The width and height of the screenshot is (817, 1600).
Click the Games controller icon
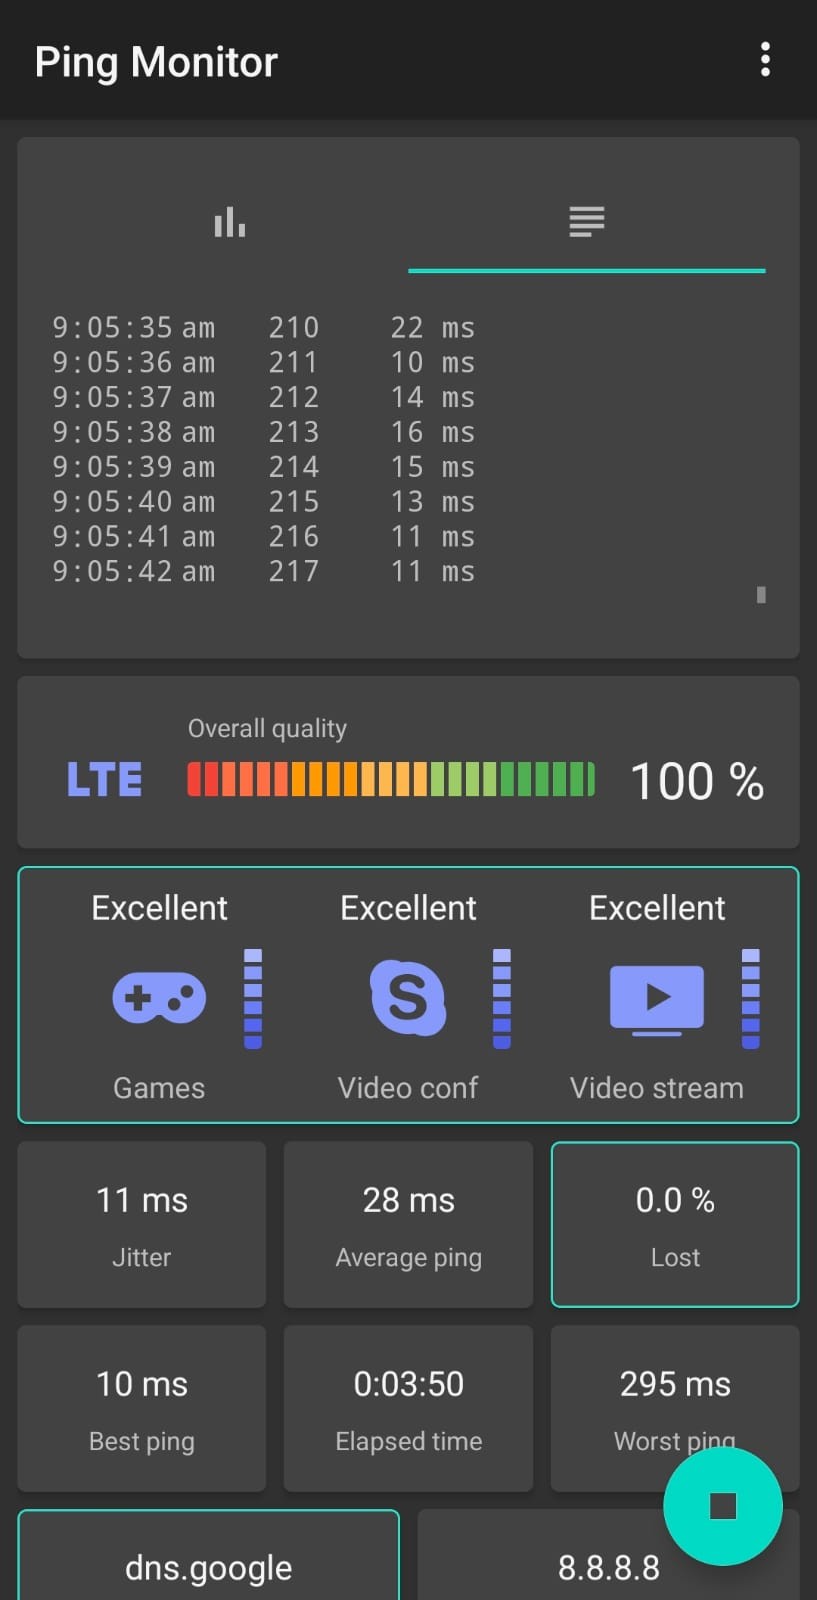coord(159,998)
